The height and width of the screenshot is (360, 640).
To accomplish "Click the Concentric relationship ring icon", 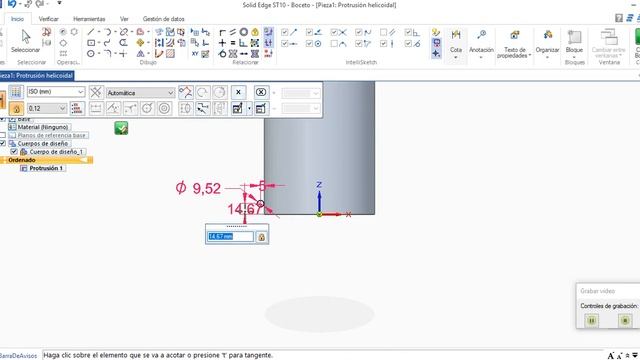I will [x=244, y=32].
